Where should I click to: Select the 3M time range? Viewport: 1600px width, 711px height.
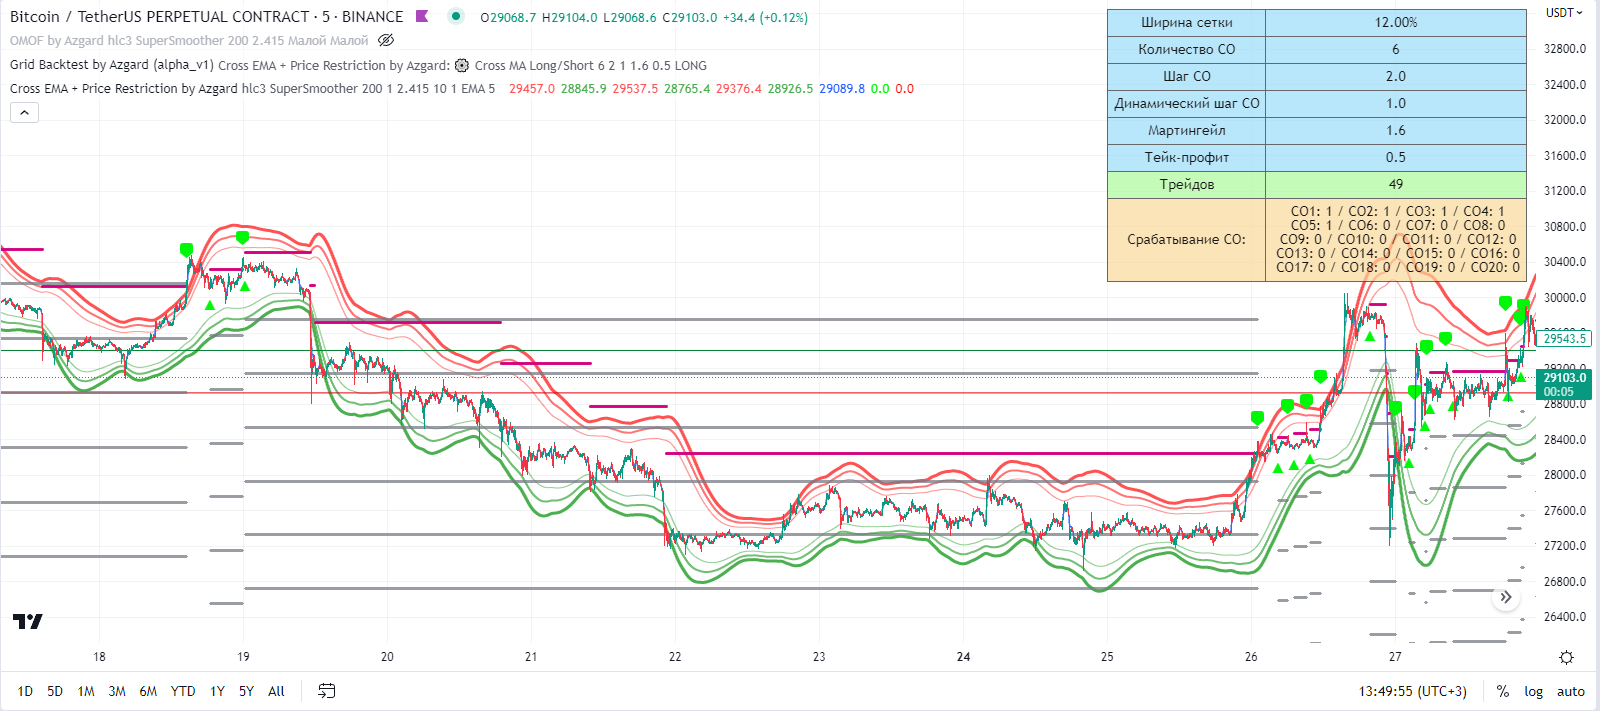coord(117,691)
